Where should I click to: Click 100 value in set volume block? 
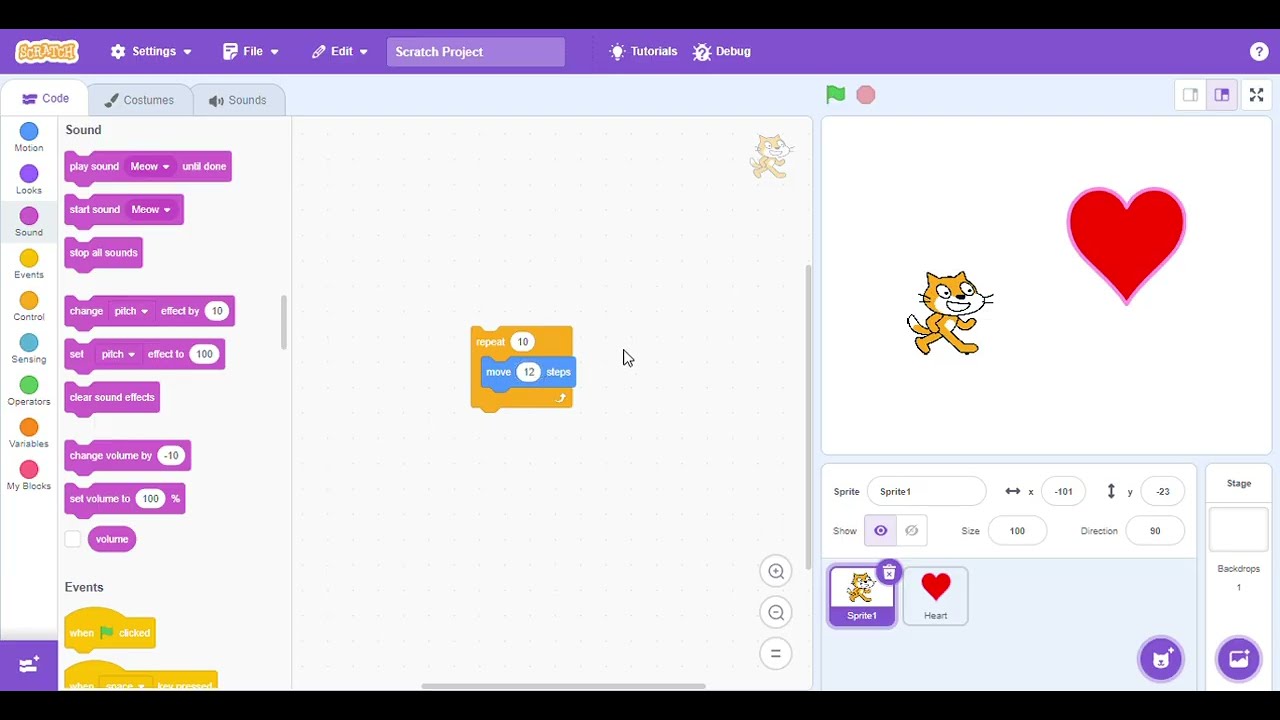pyautogui.click(x=150, y=499)
